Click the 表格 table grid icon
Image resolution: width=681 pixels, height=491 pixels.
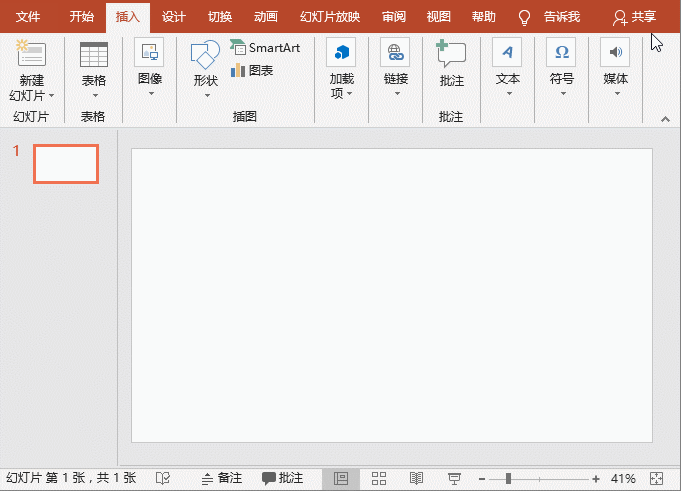(93, 54)
